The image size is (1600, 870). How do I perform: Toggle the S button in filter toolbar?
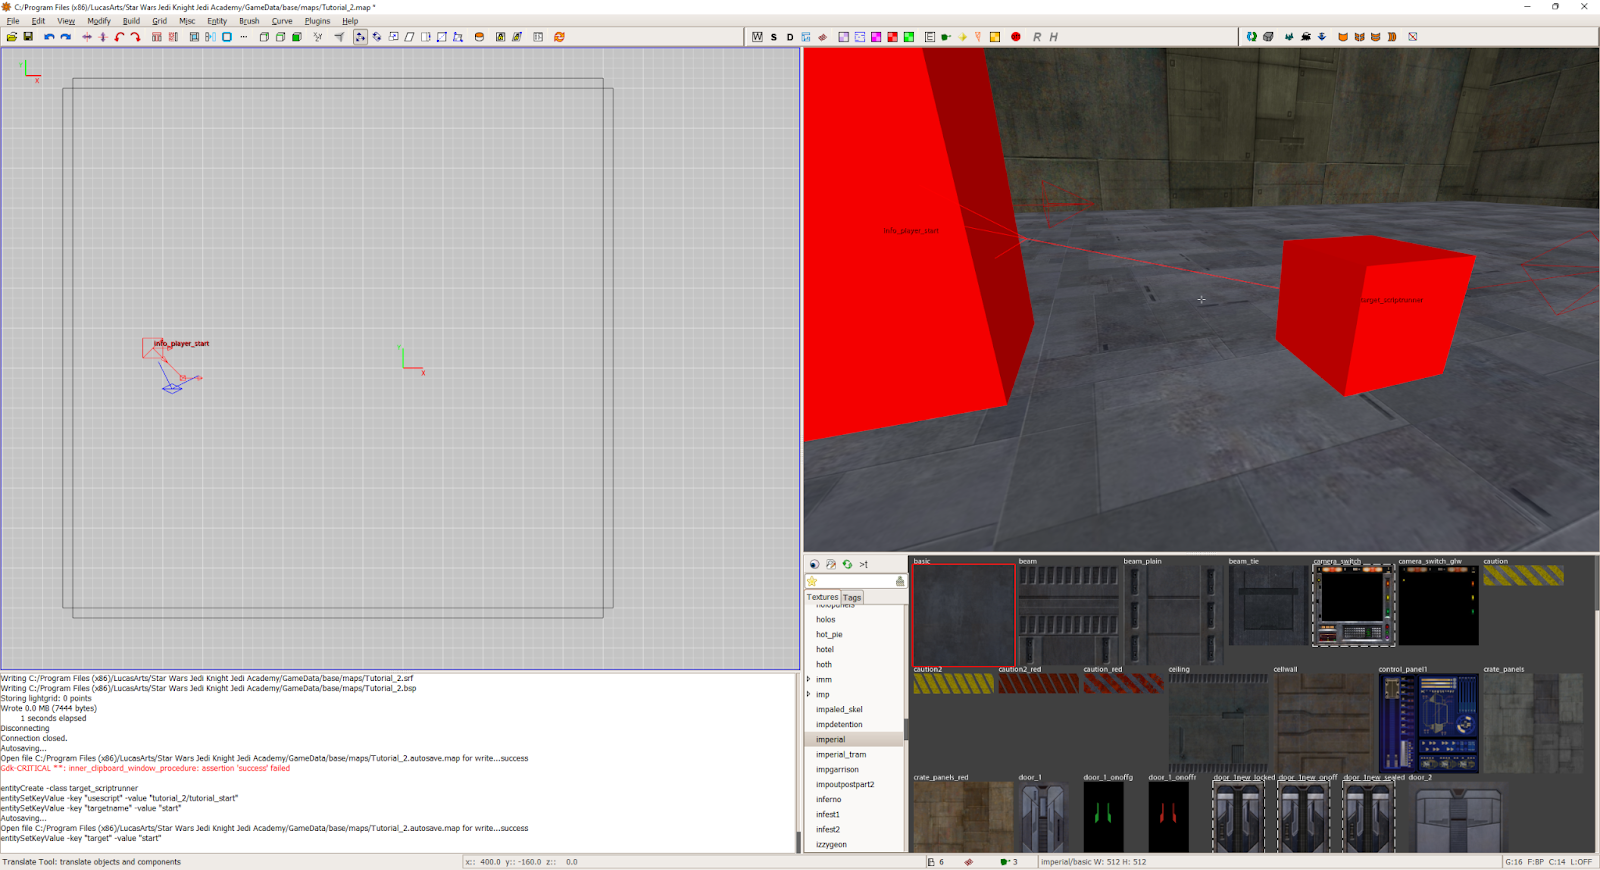[x=774, y=37]
